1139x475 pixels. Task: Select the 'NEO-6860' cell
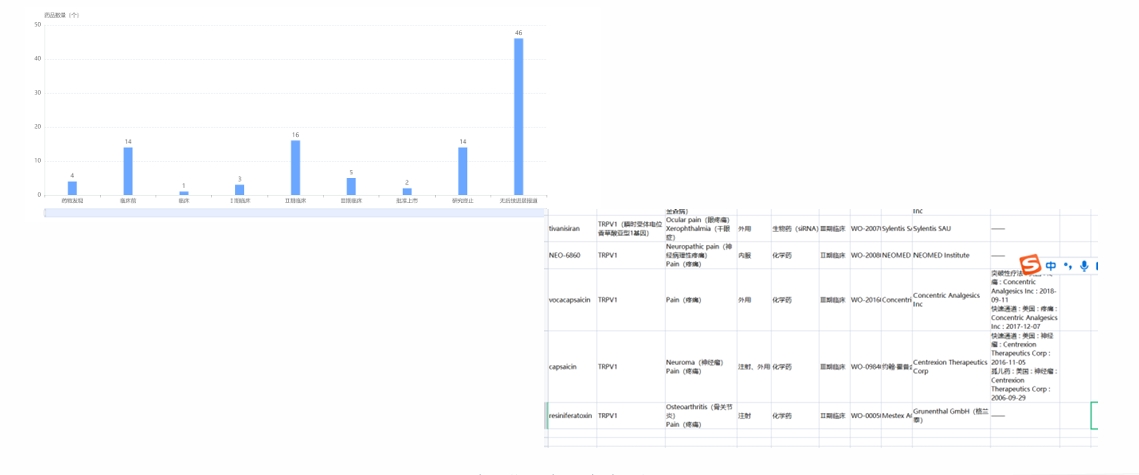coord(572,255)
